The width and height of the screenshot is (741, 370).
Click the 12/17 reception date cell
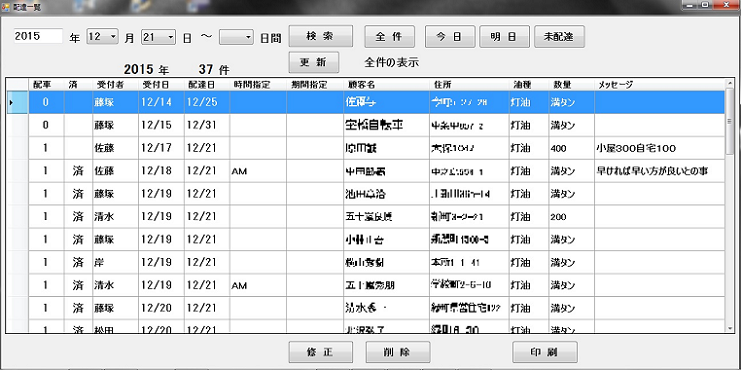(x=161, y=148)
